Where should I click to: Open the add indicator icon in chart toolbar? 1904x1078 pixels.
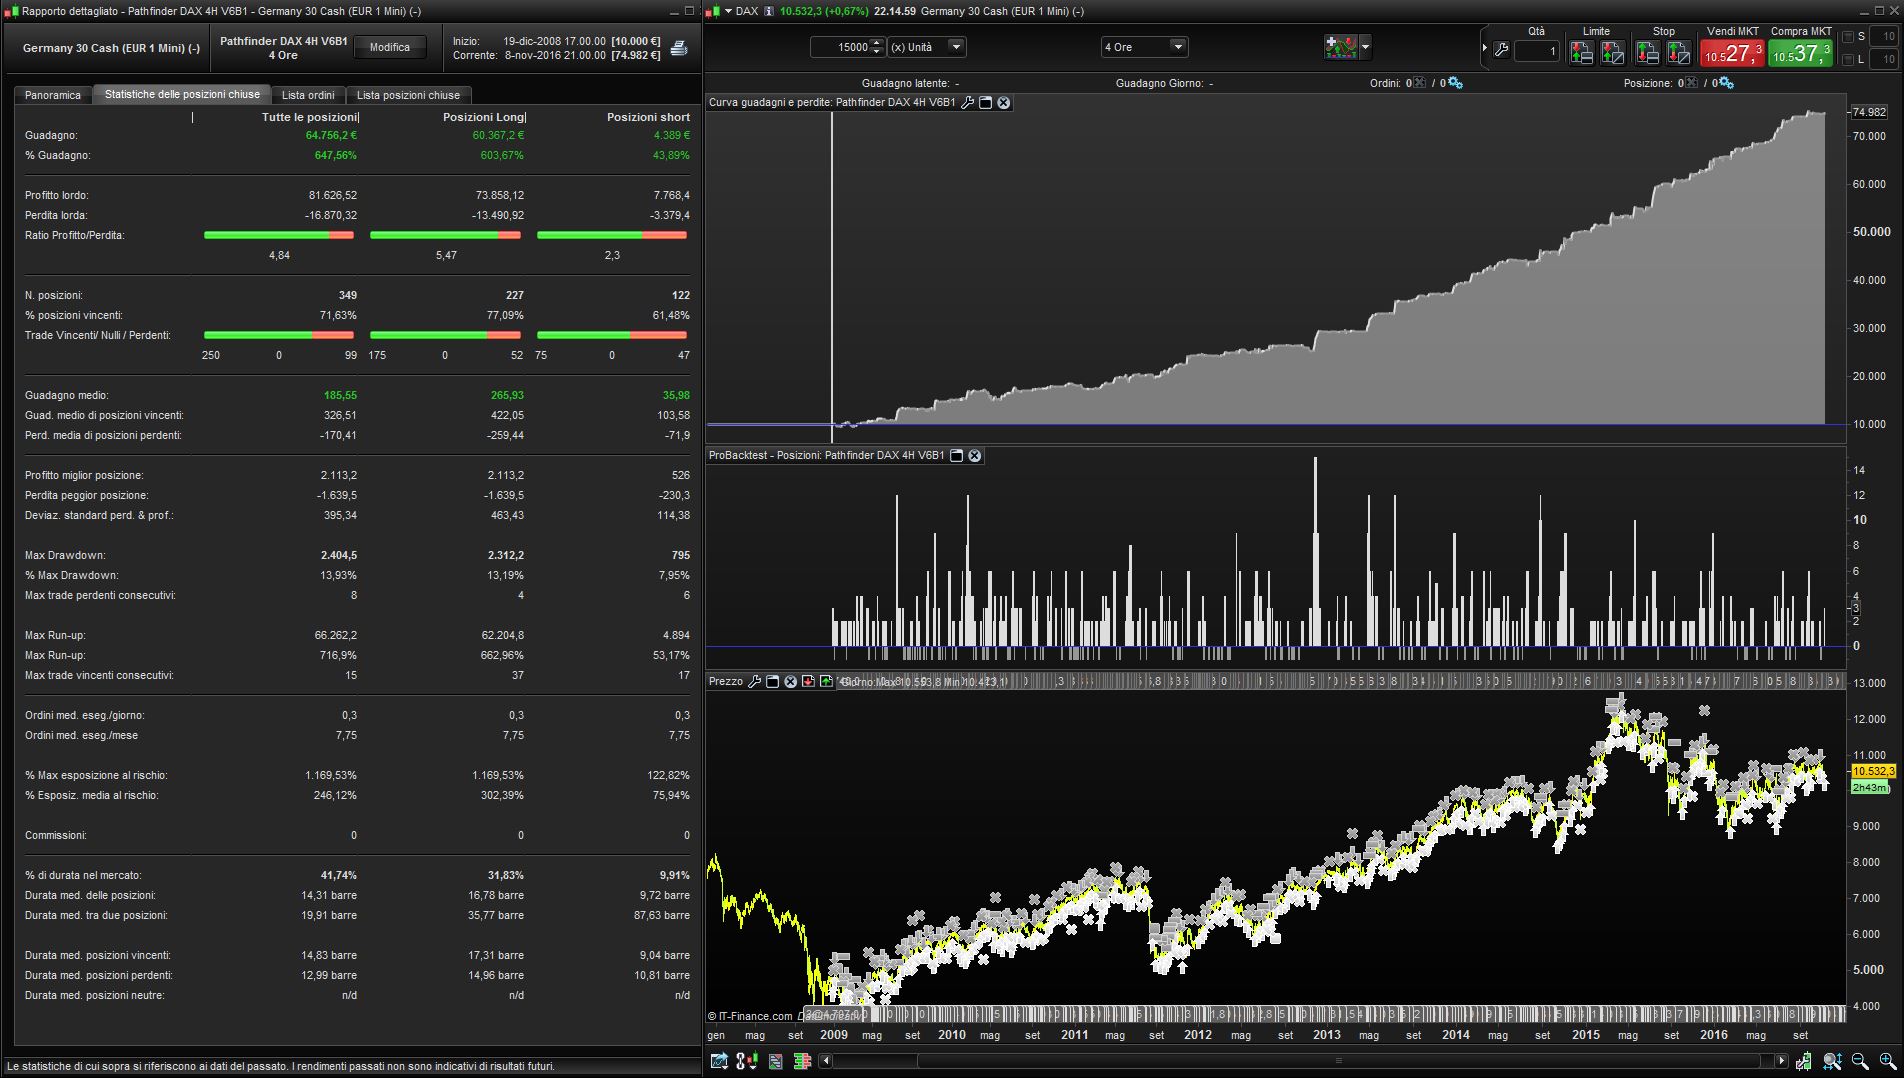tap(1340, 47)
